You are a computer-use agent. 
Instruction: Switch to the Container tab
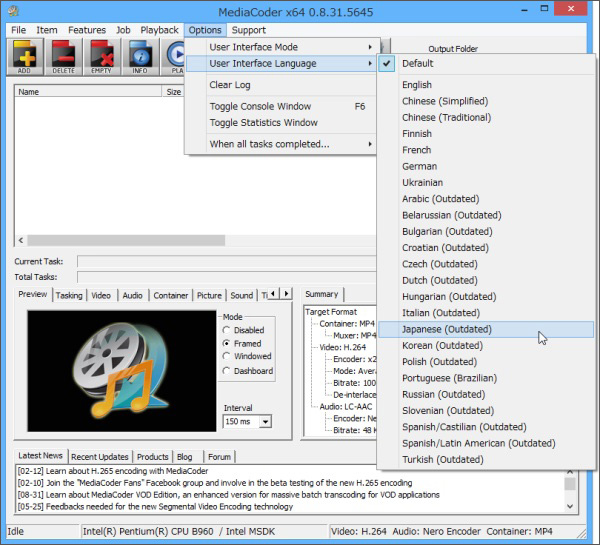click(x=171, y=295)
